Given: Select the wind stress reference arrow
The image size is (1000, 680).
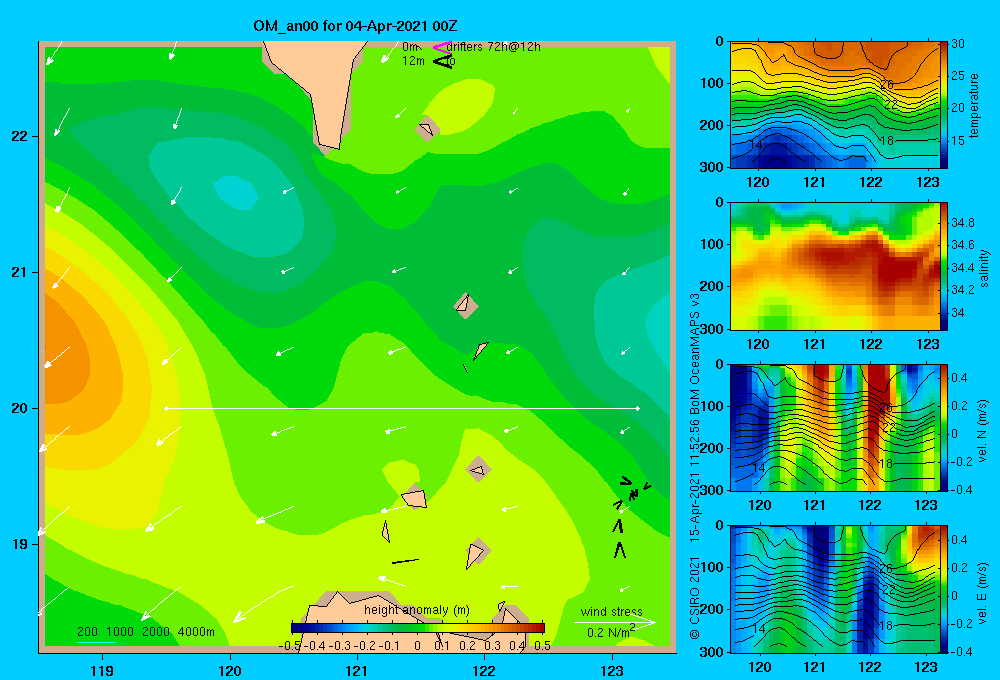Looking at the screenshot, I should coord(614,622).
